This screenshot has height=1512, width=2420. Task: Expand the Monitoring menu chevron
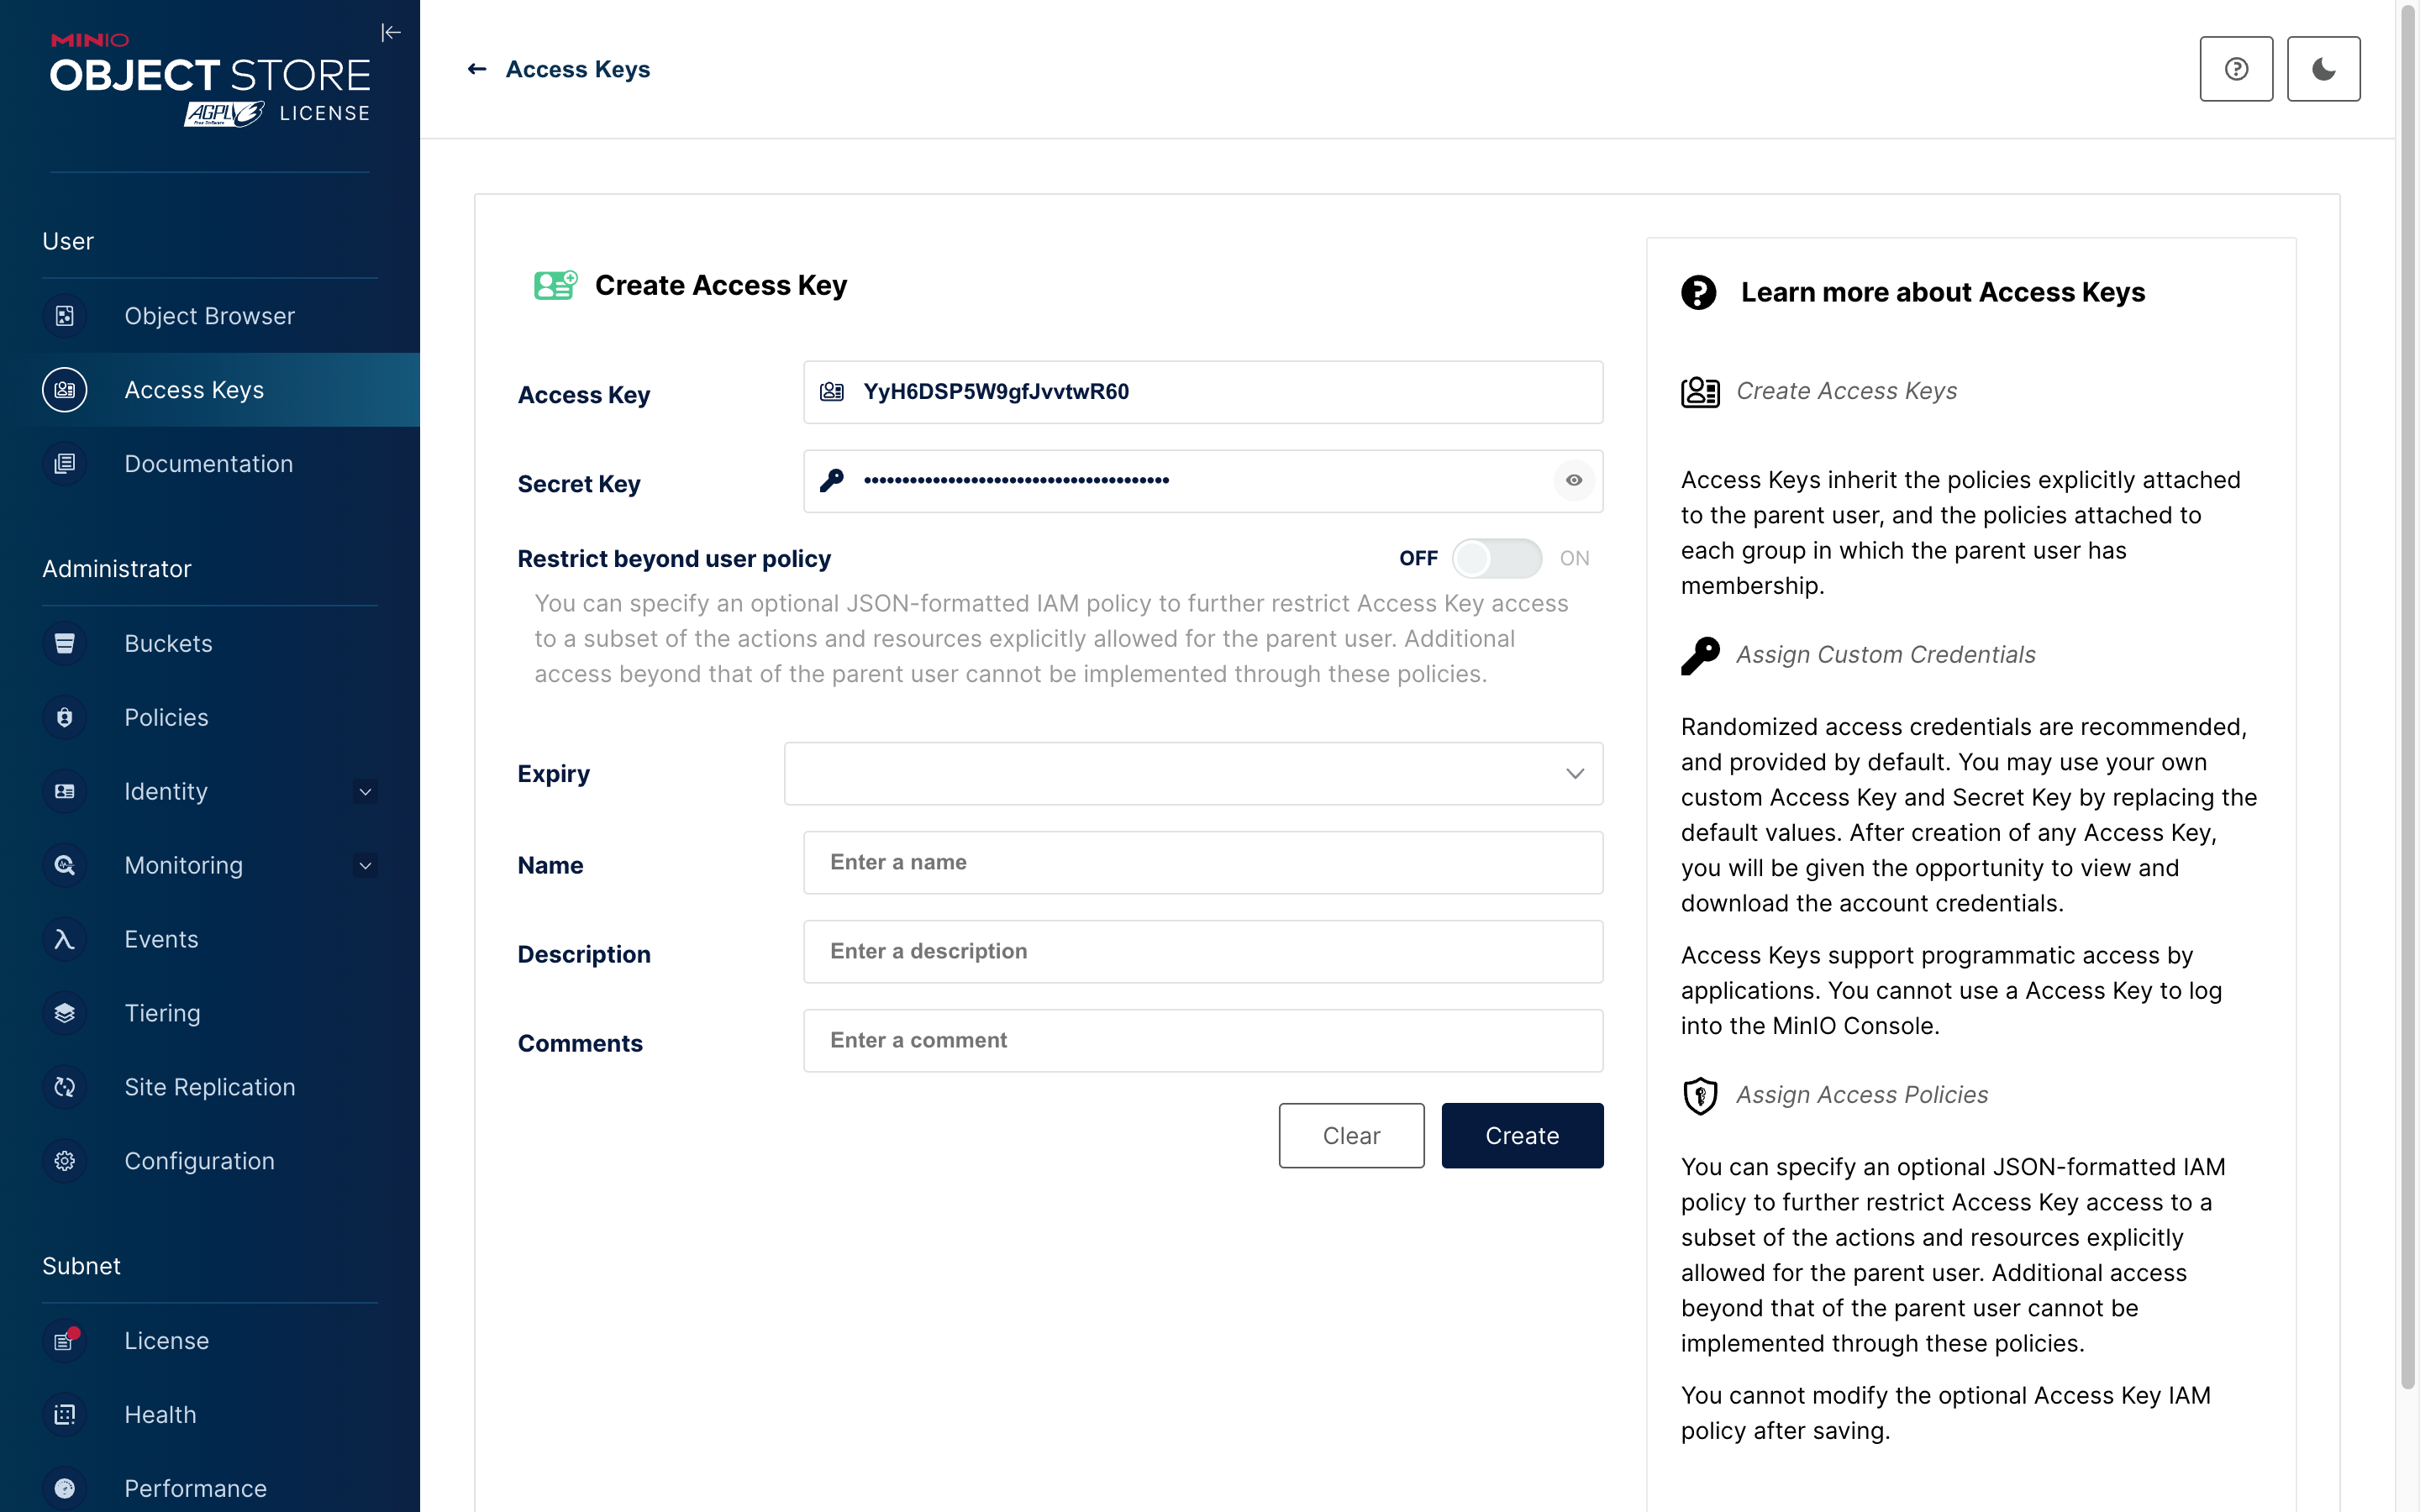(366, 866)
